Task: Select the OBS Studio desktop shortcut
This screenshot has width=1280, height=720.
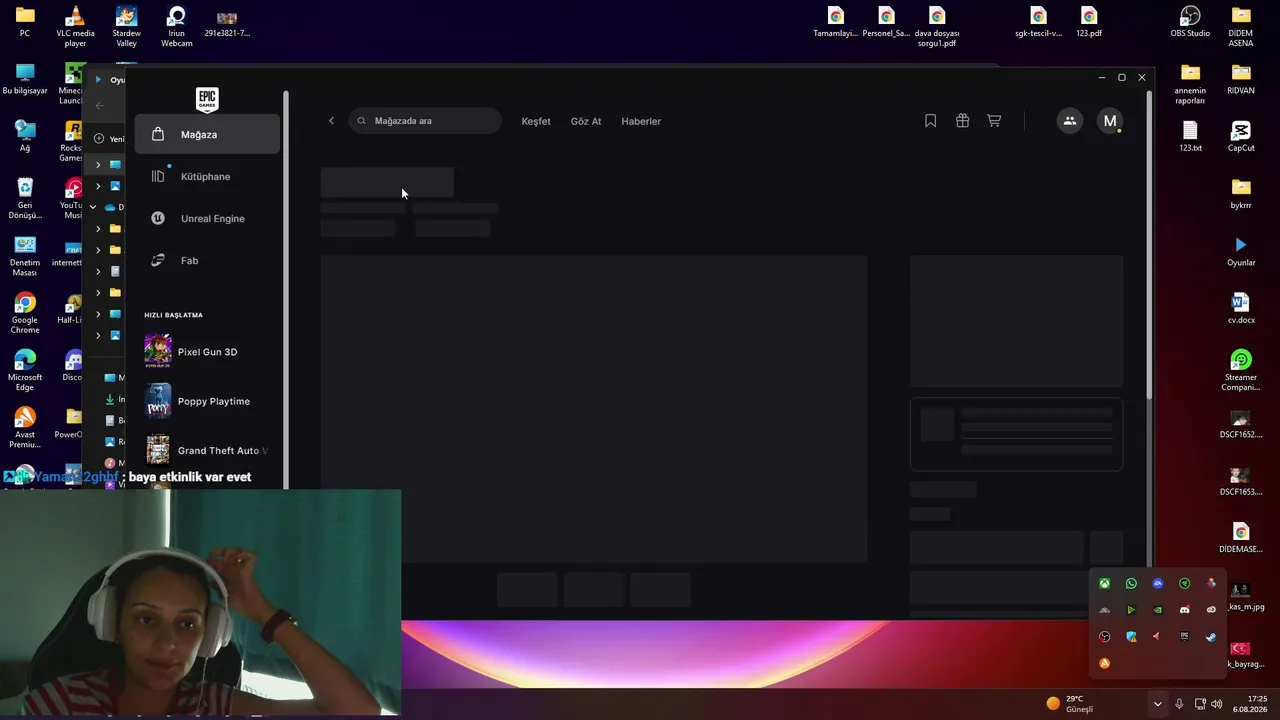Action: pyautogui.click(x=1190, y=22)
